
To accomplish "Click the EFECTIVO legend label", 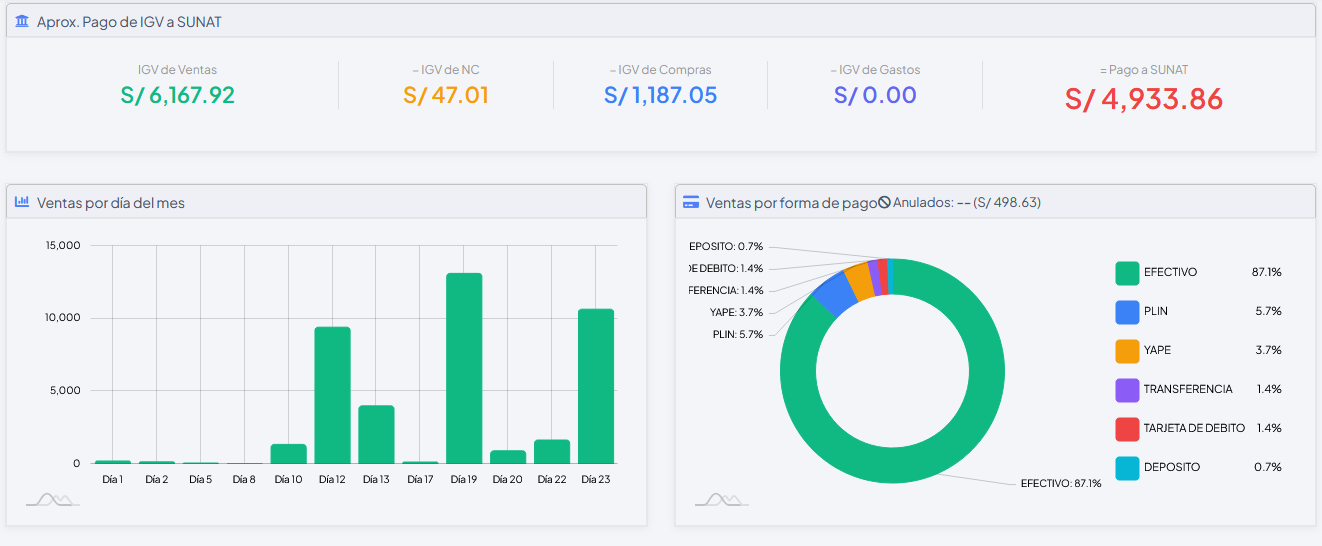I will coord(1170,273).
